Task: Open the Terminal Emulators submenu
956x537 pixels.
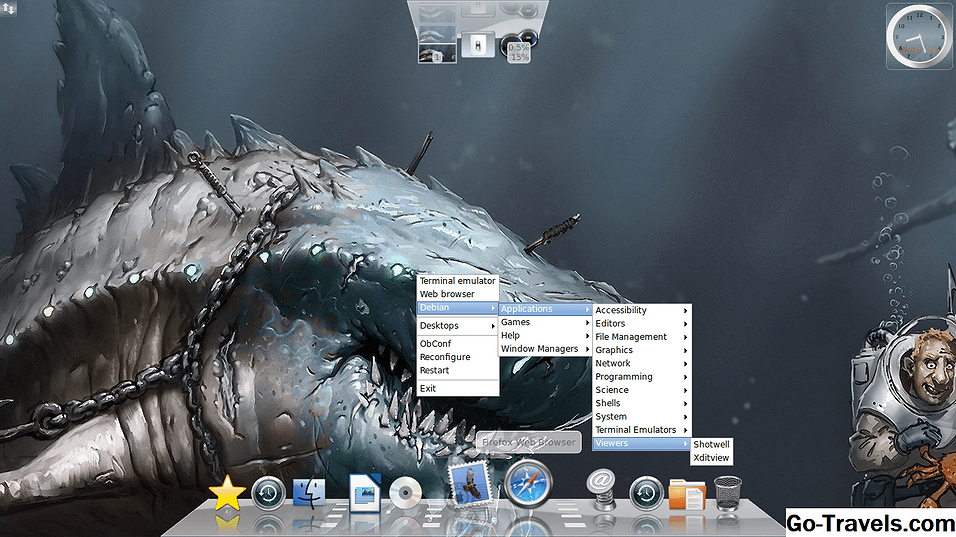Action: tap(641, 430)
